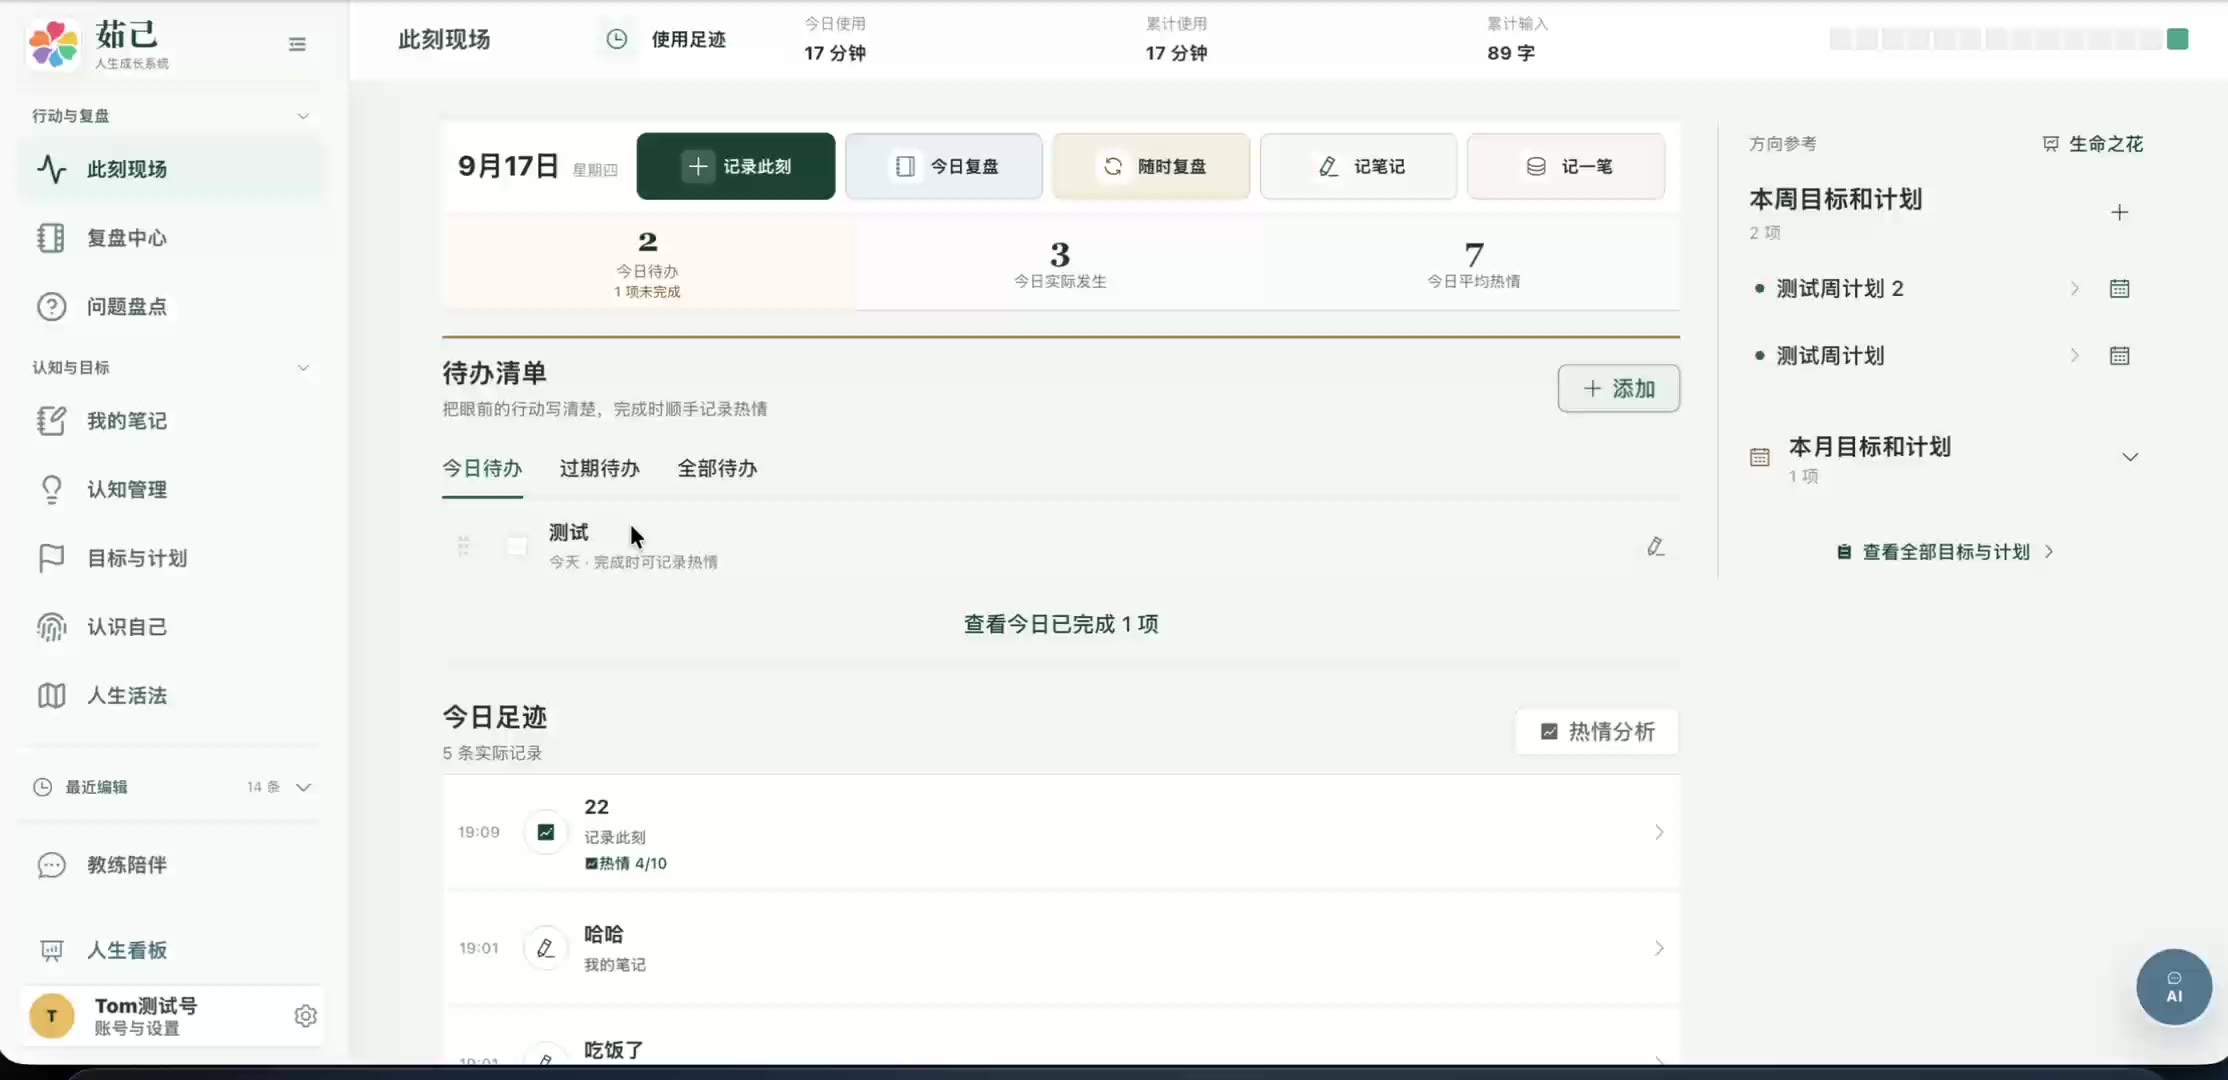Open 复盘中心 in the sidebar
Image resolution: width=2228 pixels, height=1080 pixels.
pyautogui.click(x=170, y=238)
